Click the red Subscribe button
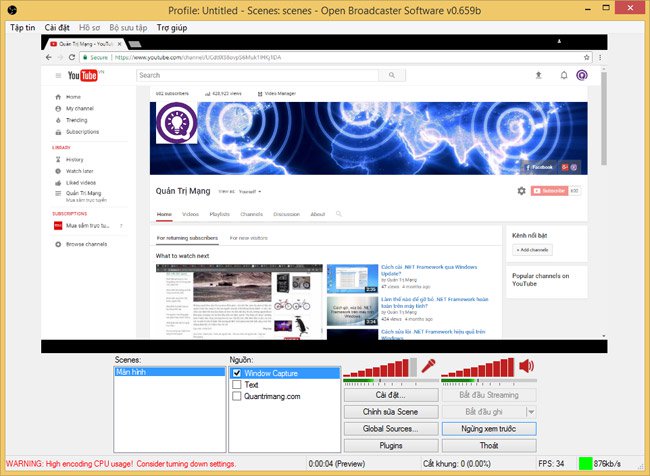Image resolution: width=650 pixels, height=476 pixels. click(549, 191)
